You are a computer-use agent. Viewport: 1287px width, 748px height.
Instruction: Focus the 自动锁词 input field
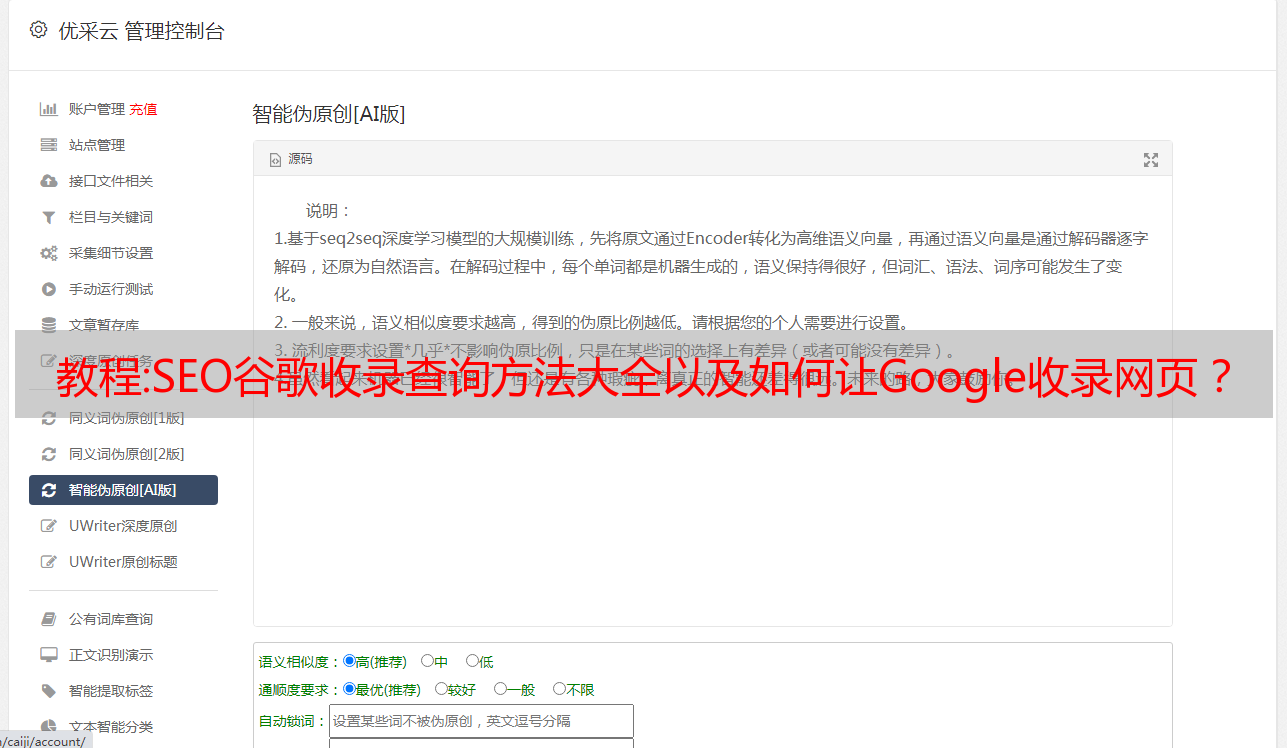[x=481, y=721]
